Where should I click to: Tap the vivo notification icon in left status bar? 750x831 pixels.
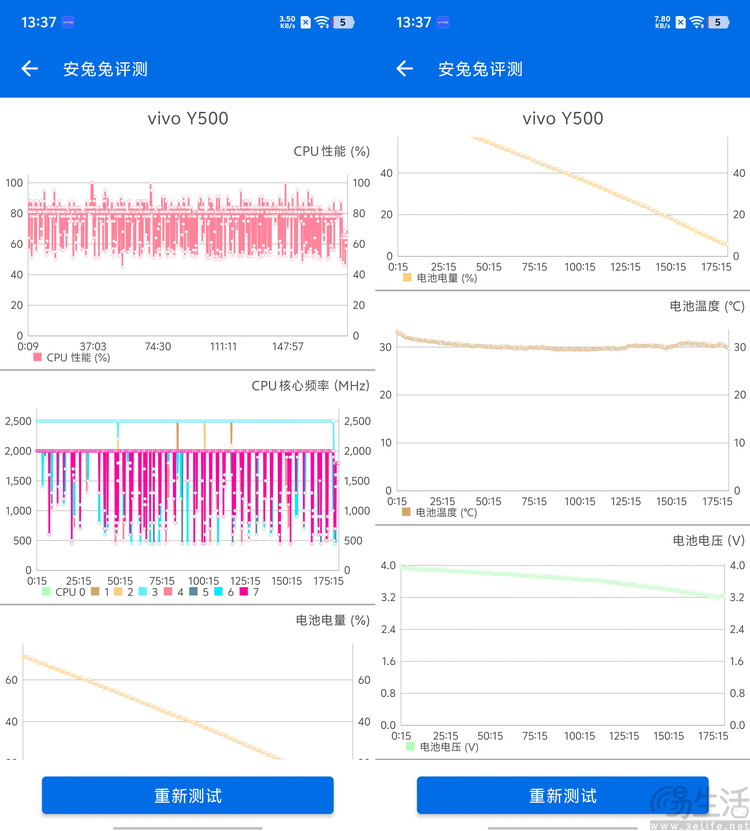point(68,22)
